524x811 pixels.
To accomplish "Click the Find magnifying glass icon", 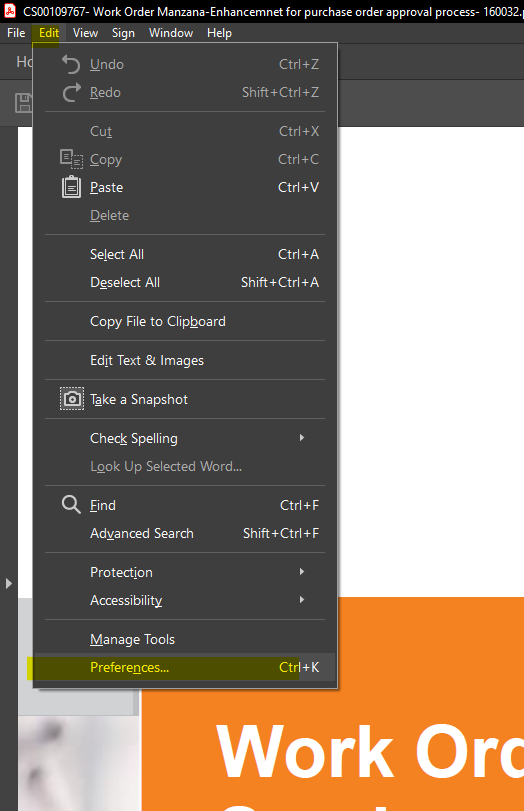I will 71,504.
